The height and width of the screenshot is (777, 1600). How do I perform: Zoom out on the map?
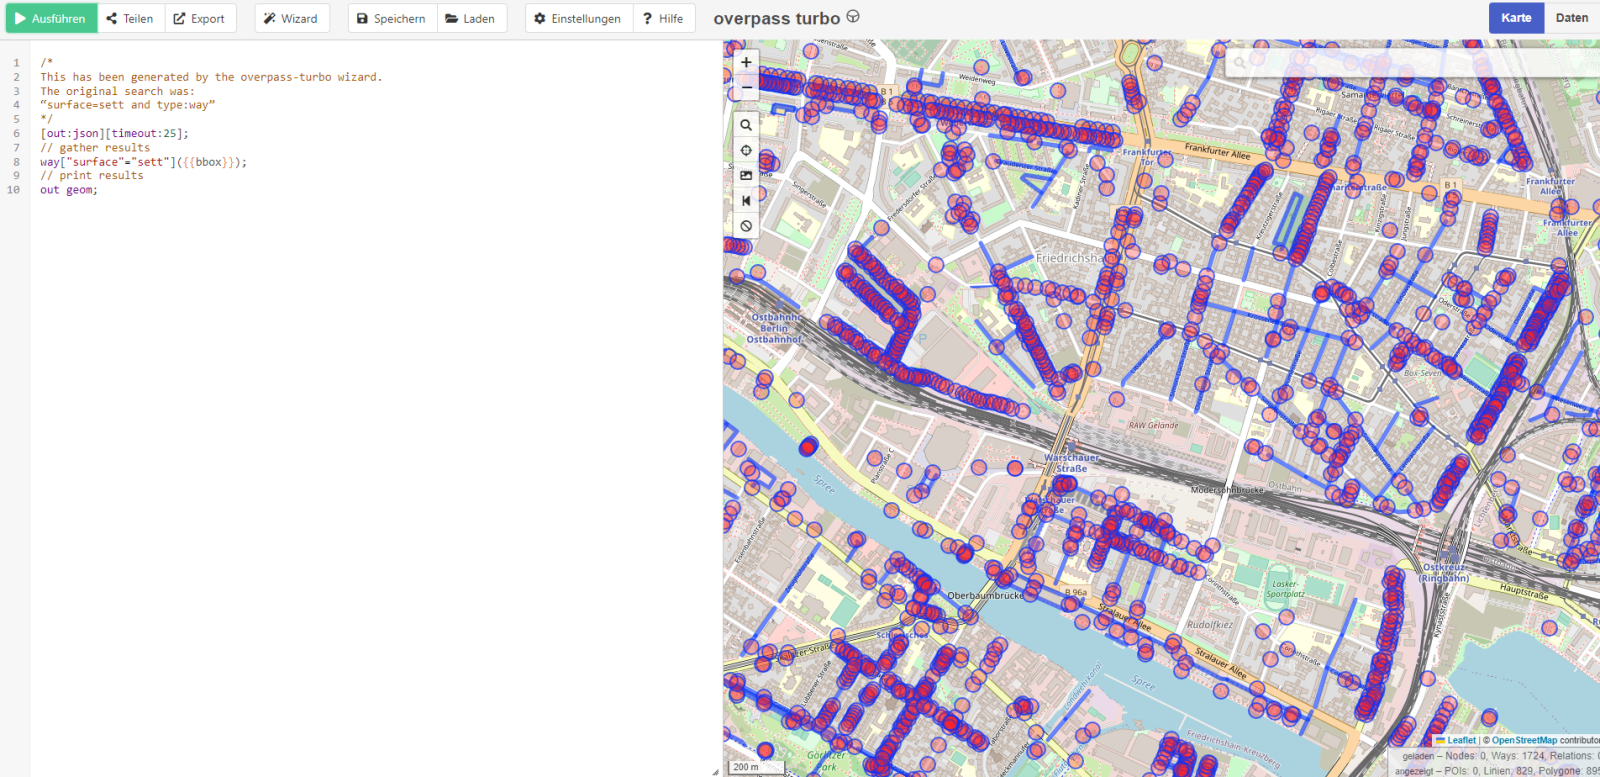coord(746,88)
